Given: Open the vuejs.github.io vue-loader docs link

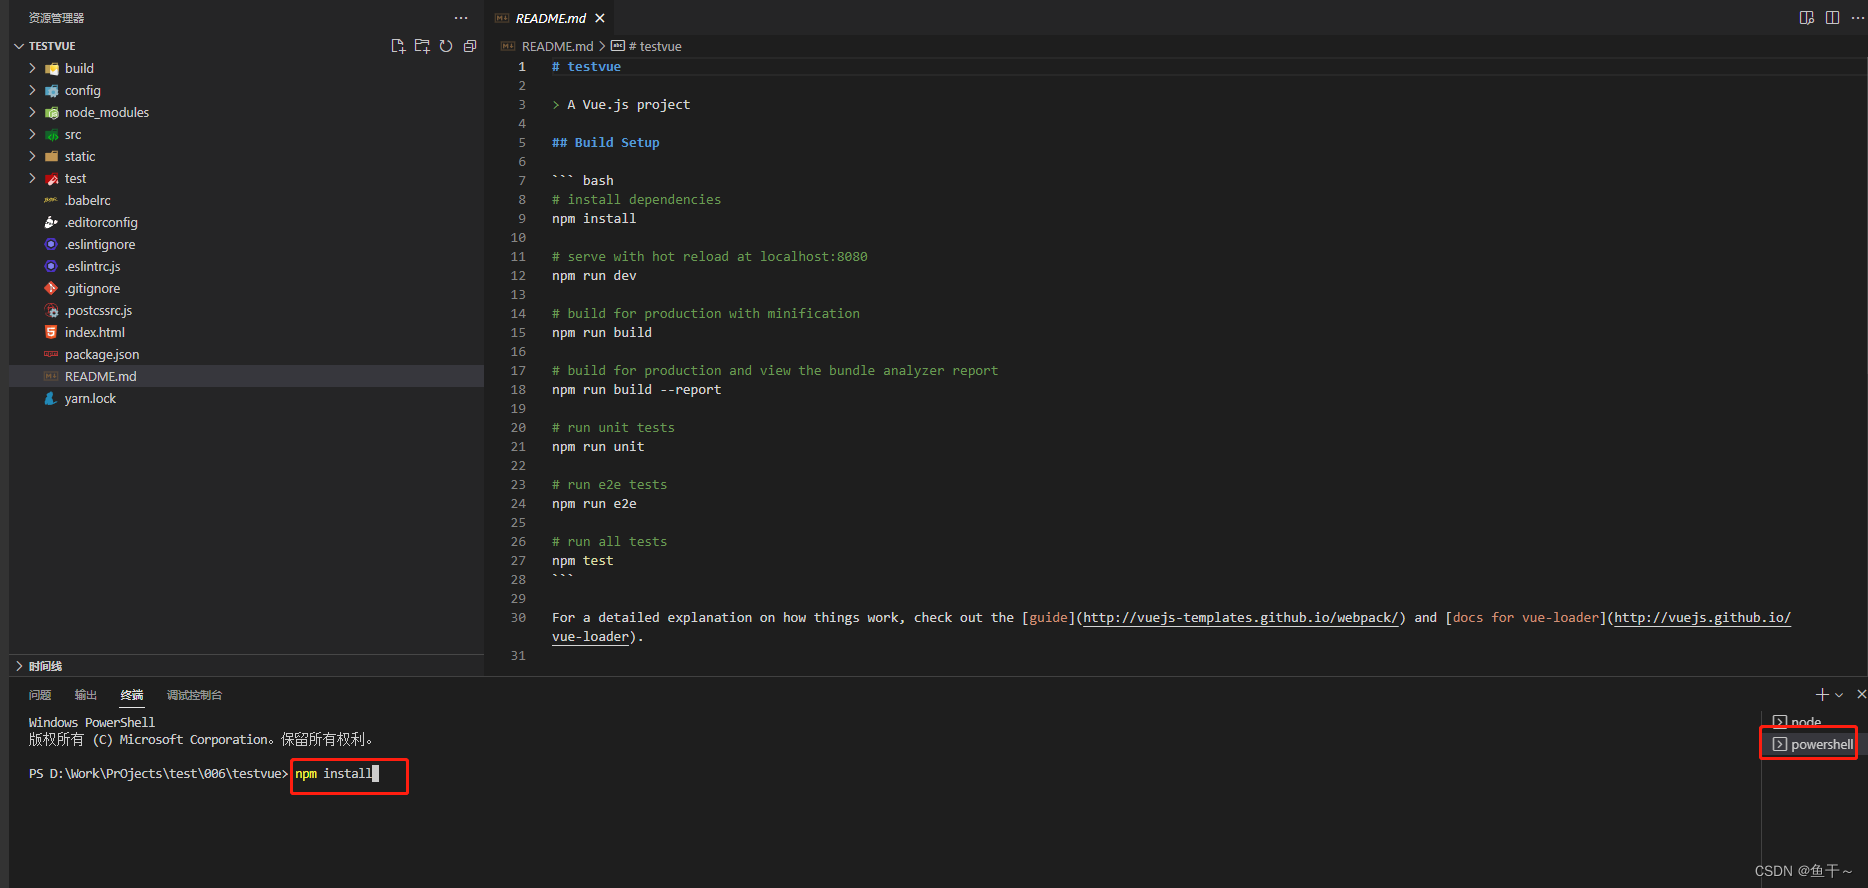Looking at the screenshot, I should (1702, 618).
